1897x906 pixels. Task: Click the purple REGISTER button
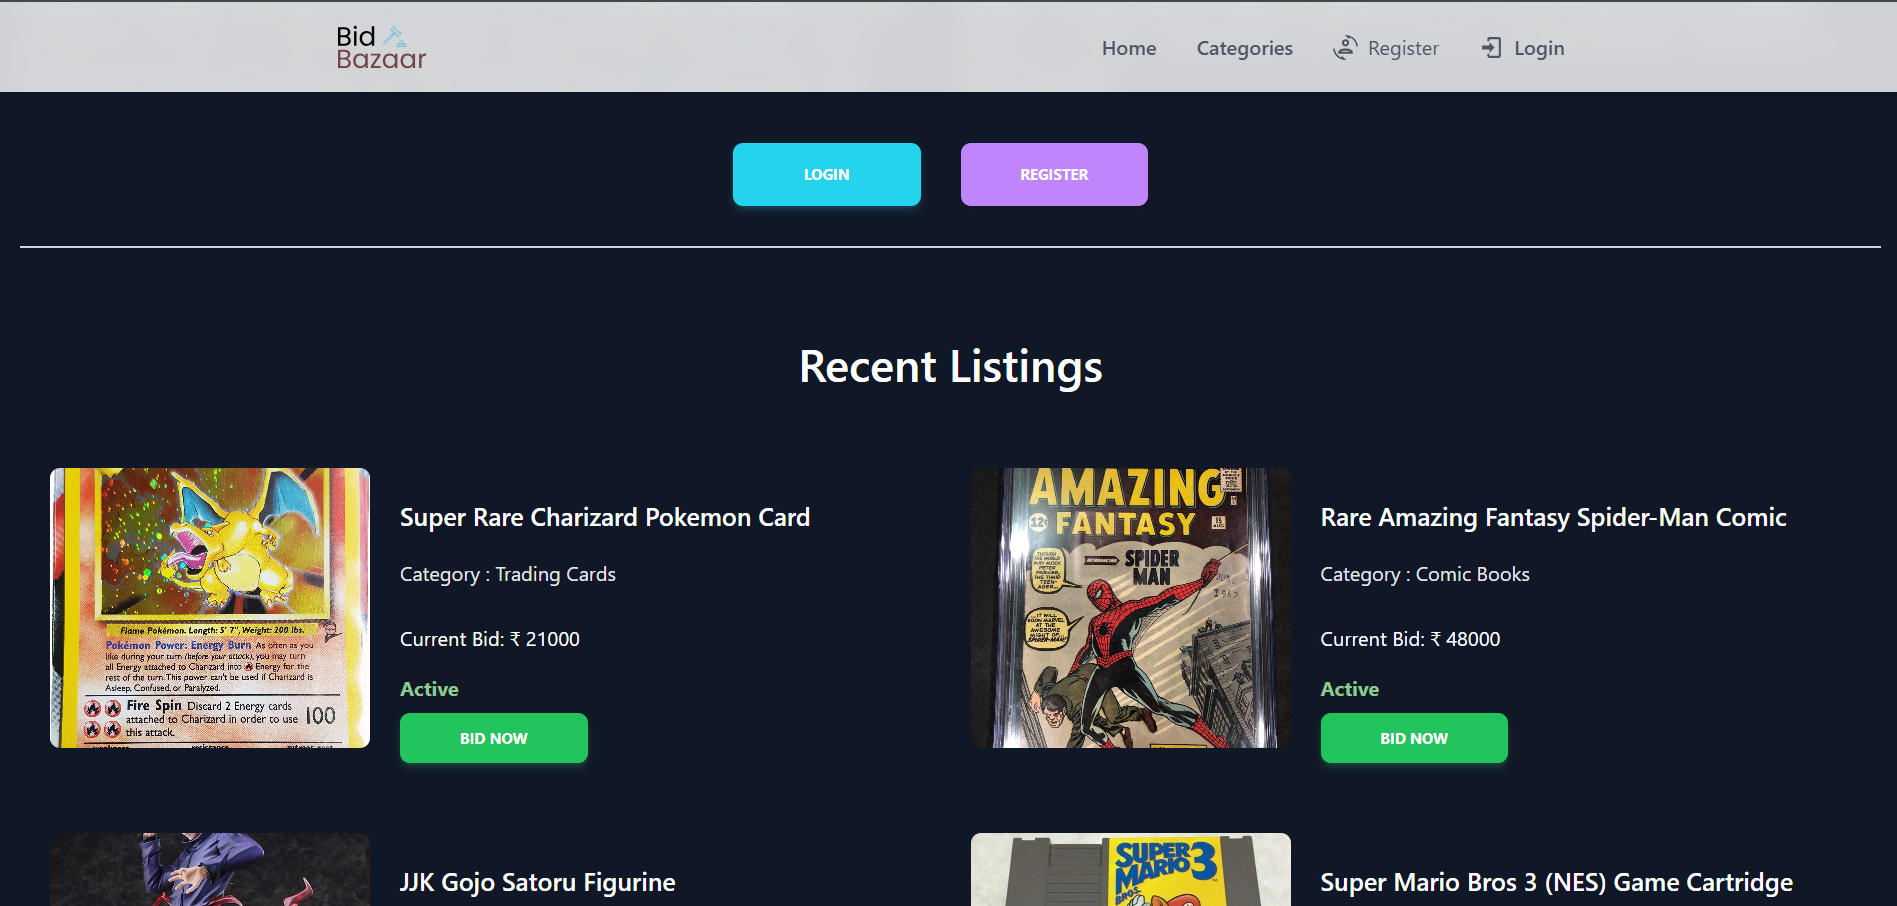click(x=1054, y=174)
